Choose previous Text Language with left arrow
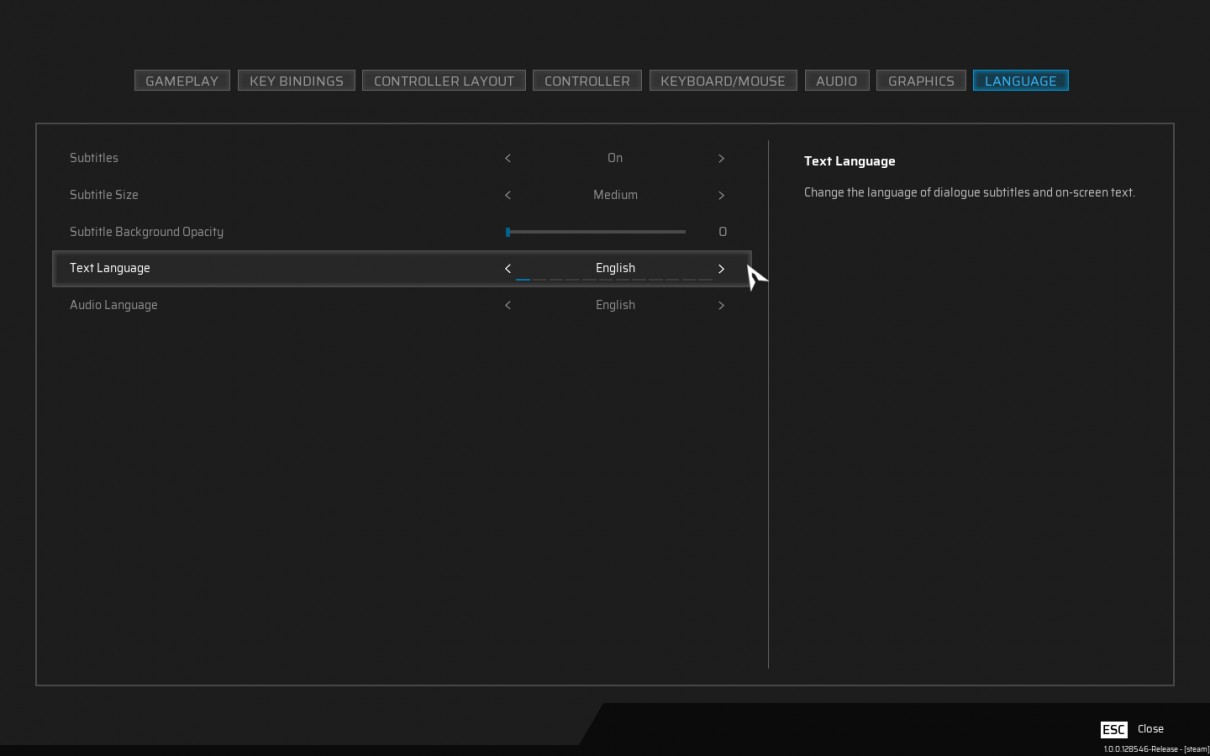Screen dimensions: 1210x756 point(508,268)
